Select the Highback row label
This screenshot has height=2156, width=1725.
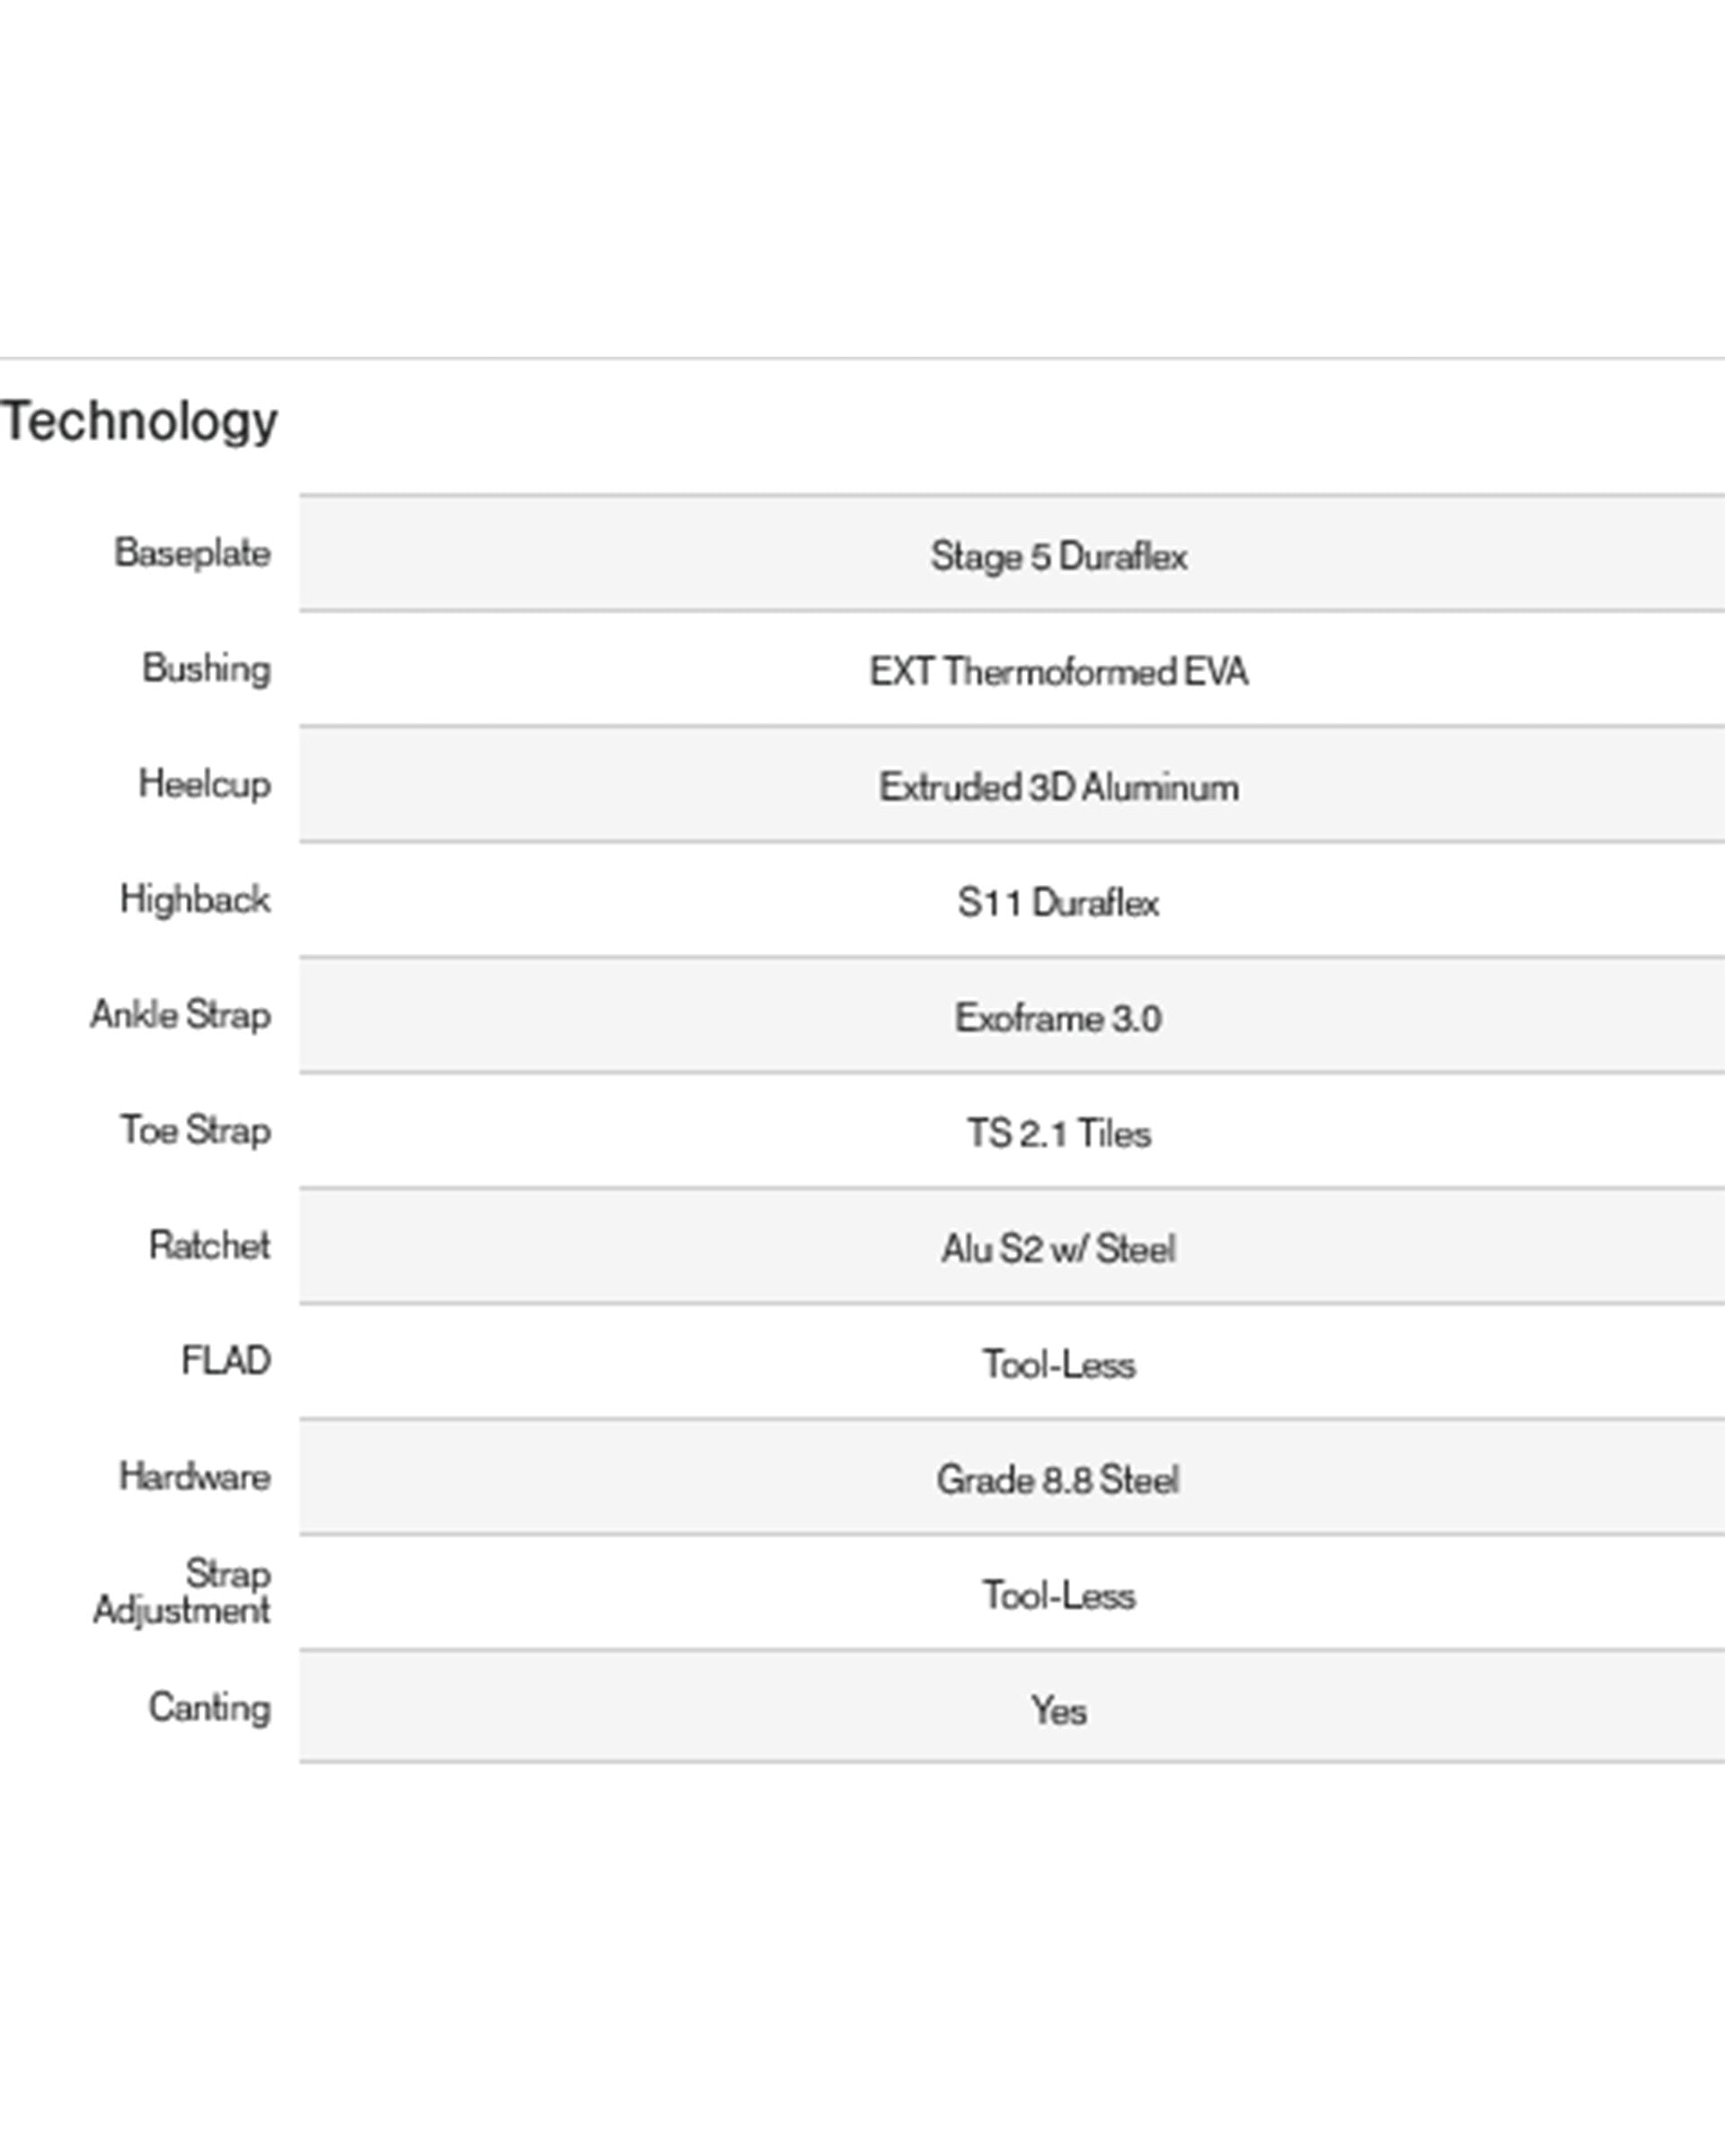(195, 899)
